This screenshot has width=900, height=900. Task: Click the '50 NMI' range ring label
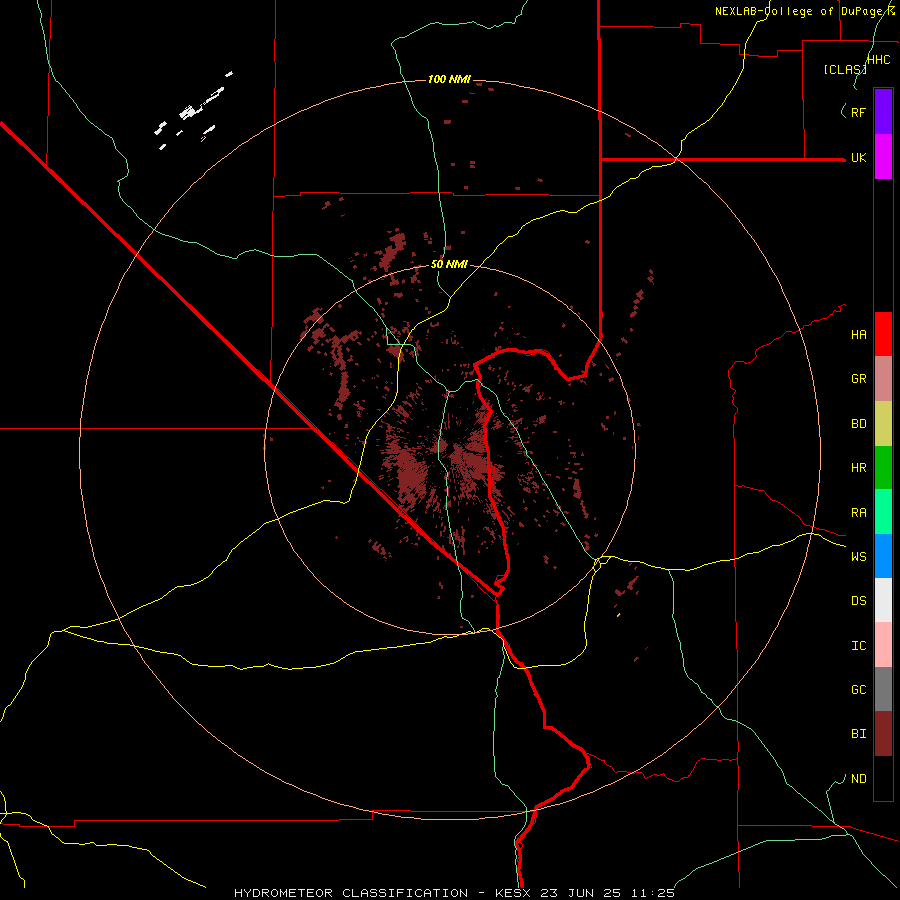pos(449,265)
